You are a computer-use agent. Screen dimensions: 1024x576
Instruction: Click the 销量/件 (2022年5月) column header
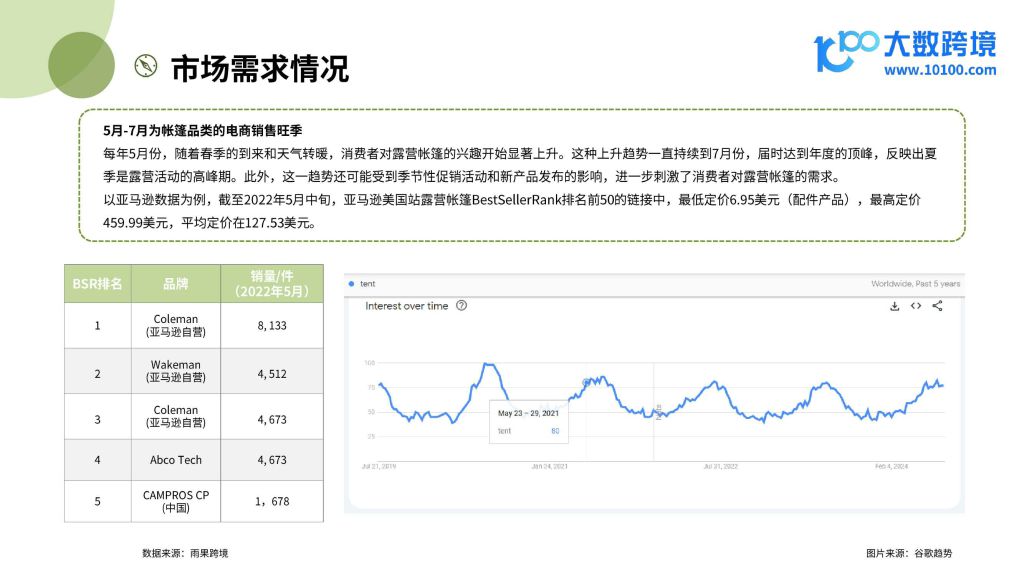coord(272,283)
